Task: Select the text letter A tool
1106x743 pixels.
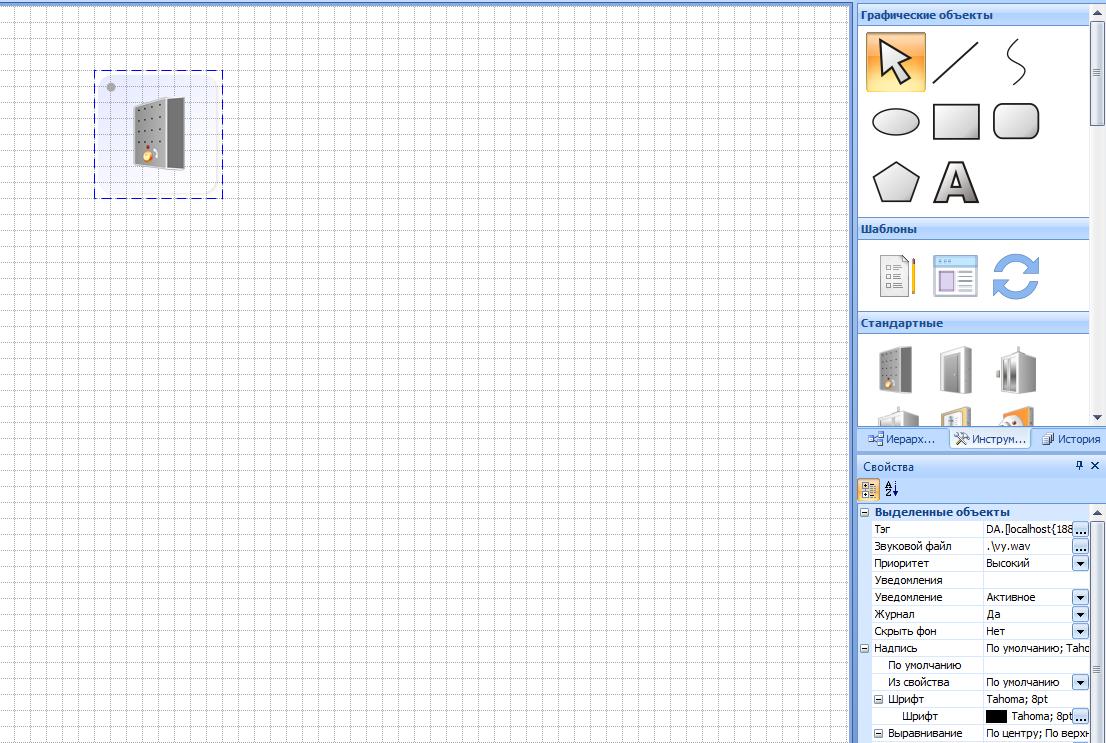Action: 956,183
